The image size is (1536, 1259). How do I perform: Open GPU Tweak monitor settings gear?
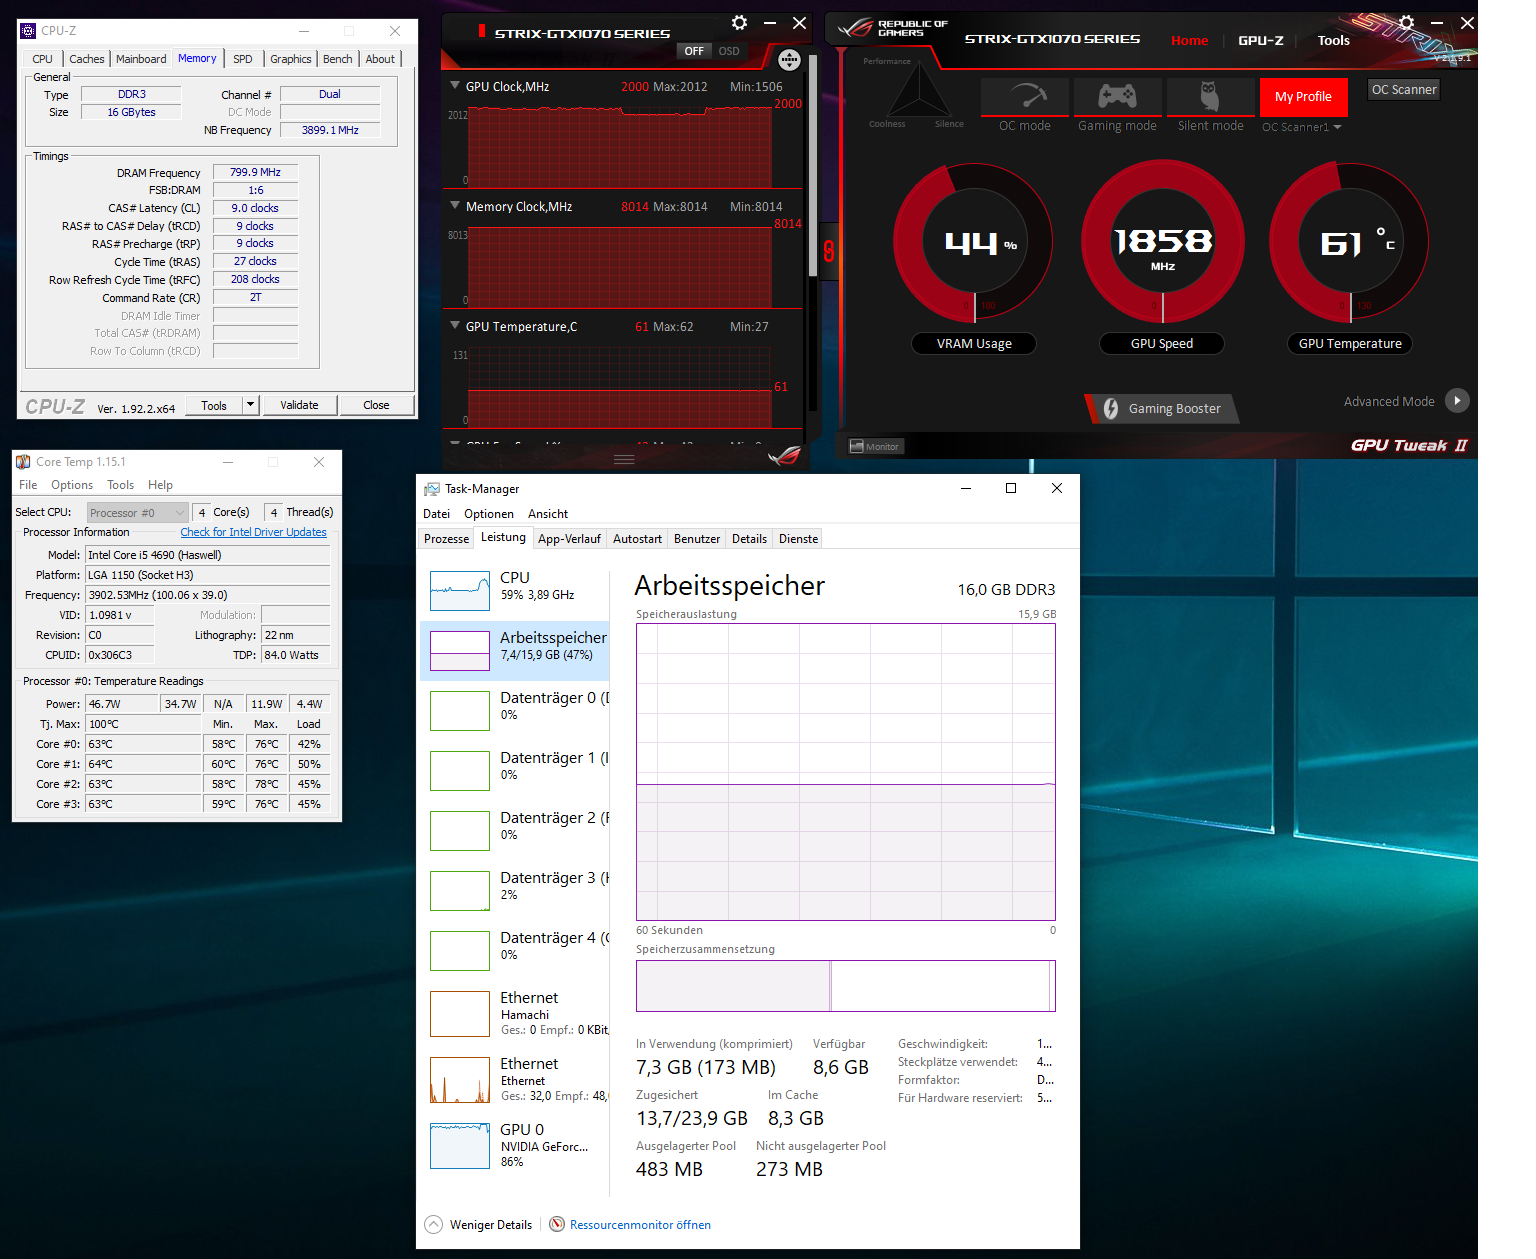point(739,23)
